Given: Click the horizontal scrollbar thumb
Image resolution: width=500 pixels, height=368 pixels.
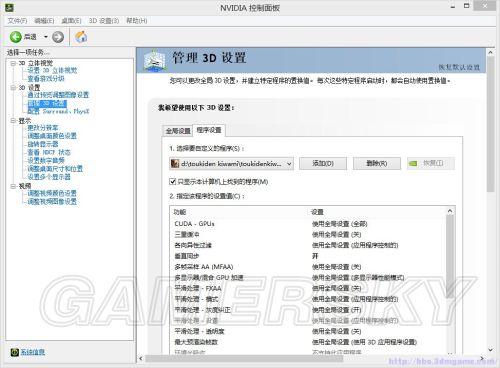Looking at the screenshot, I should tap(244, 359).
